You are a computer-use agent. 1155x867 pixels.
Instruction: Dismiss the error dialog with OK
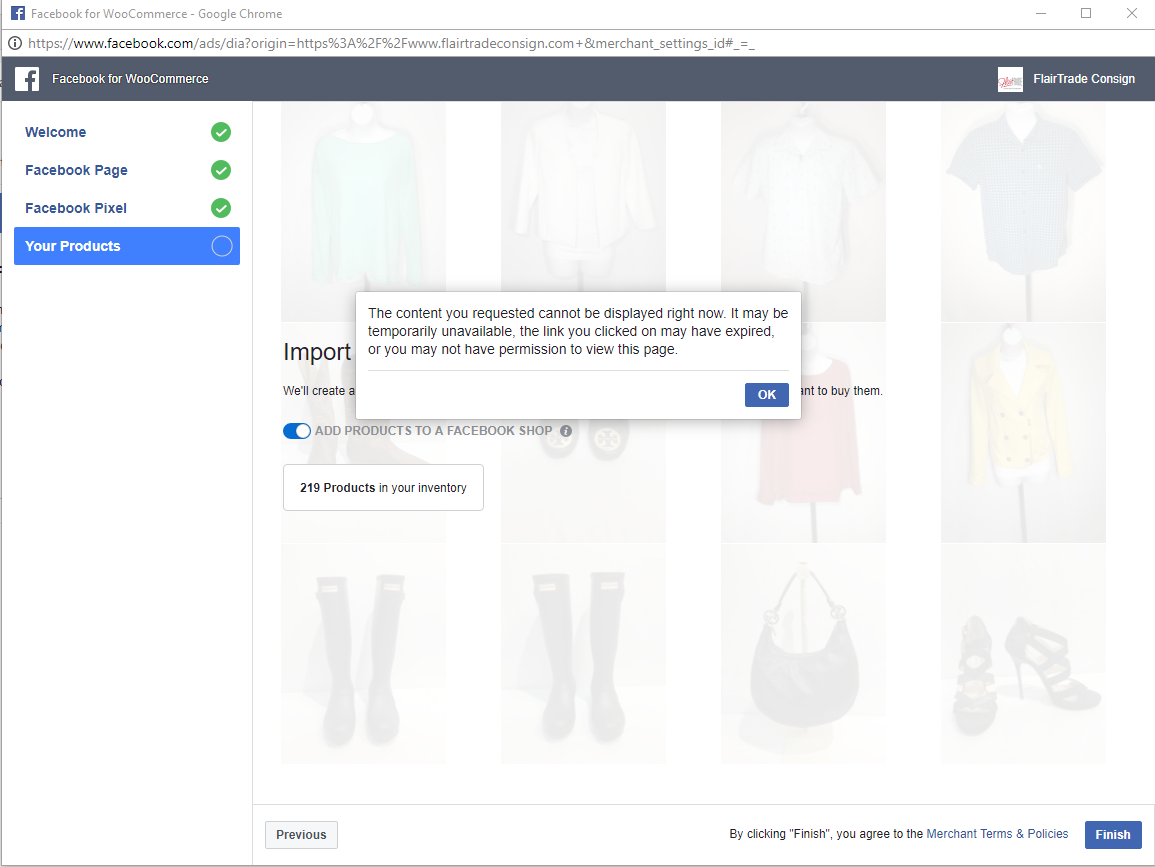point(767,395)
